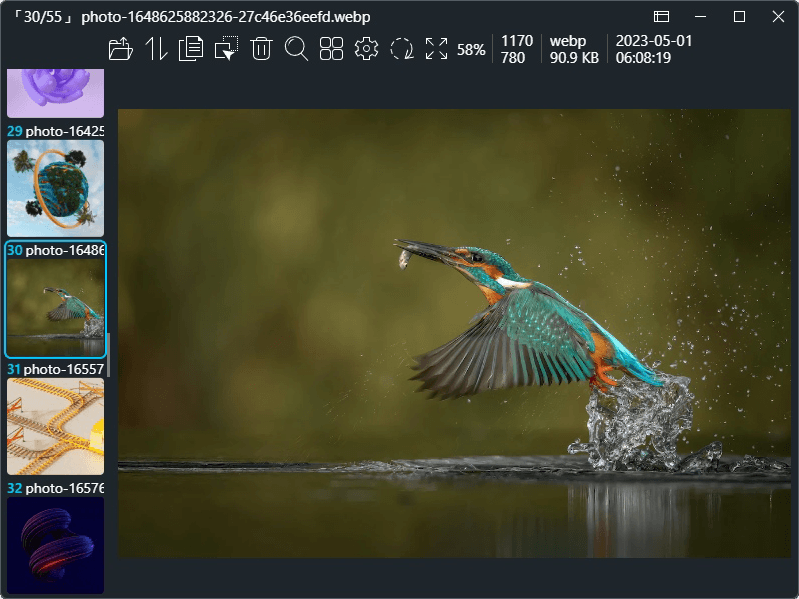Open thumbnail 32 dark neon swirl image
The height and width of the screenshot is (599, 799).
click(x=55, y=545)
